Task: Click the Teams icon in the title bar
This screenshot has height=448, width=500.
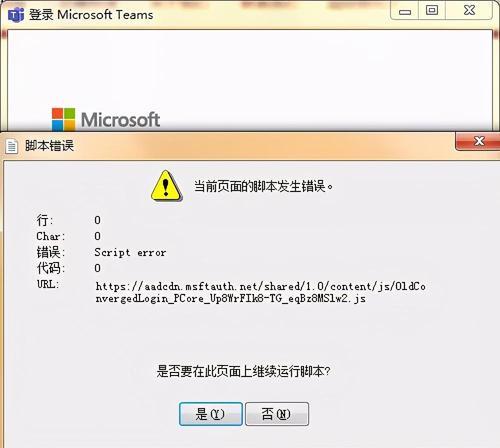Action: [x=16, y=15]
